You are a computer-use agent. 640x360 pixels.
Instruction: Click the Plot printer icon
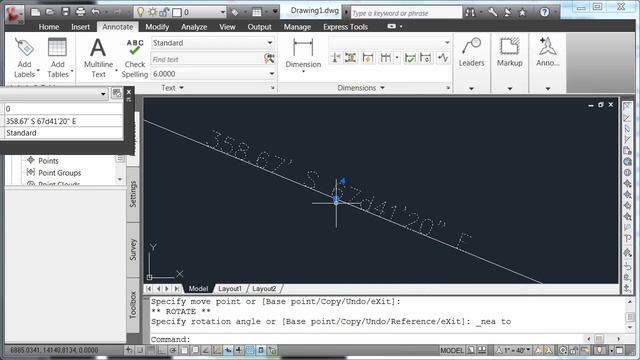pyautogui.click(x=80, y=12)
